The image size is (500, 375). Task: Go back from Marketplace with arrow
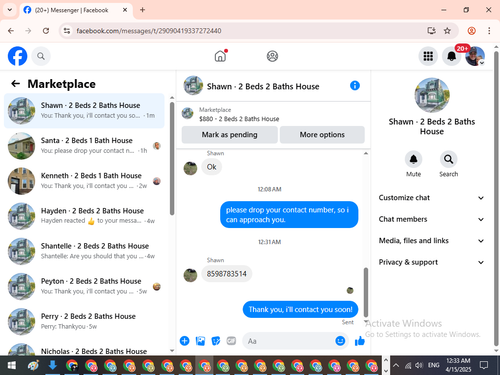click(15, 84)
